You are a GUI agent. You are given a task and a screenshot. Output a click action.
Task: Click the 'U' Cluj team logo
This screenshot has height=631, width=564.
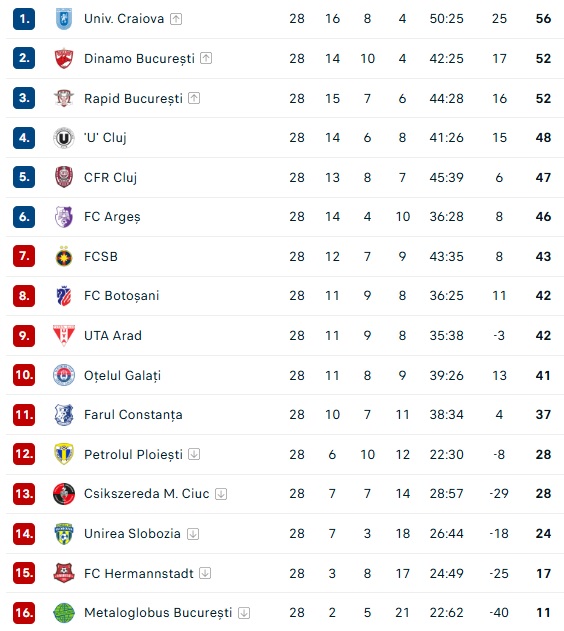coord(64,138)
